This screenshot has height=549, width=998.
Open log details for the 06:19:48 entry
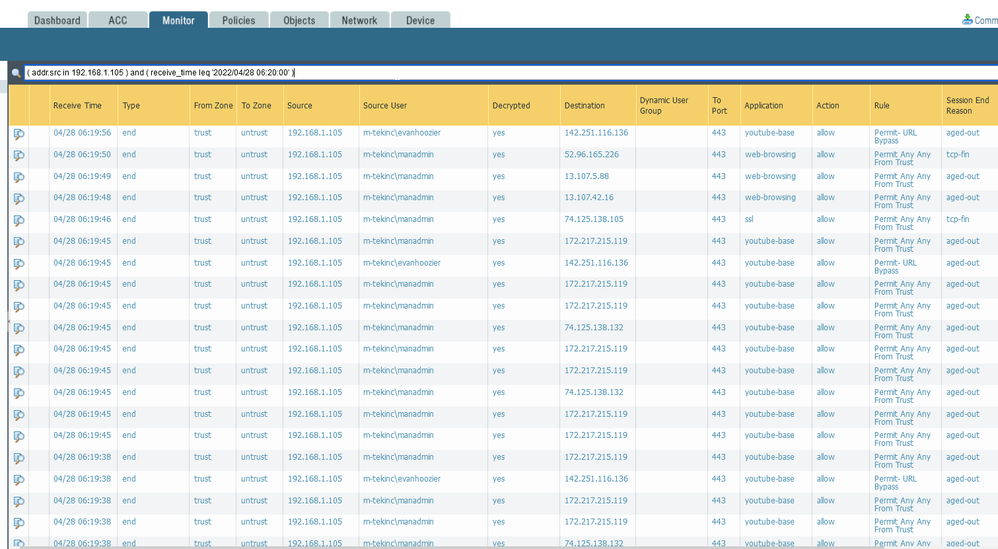pos(19,199)
